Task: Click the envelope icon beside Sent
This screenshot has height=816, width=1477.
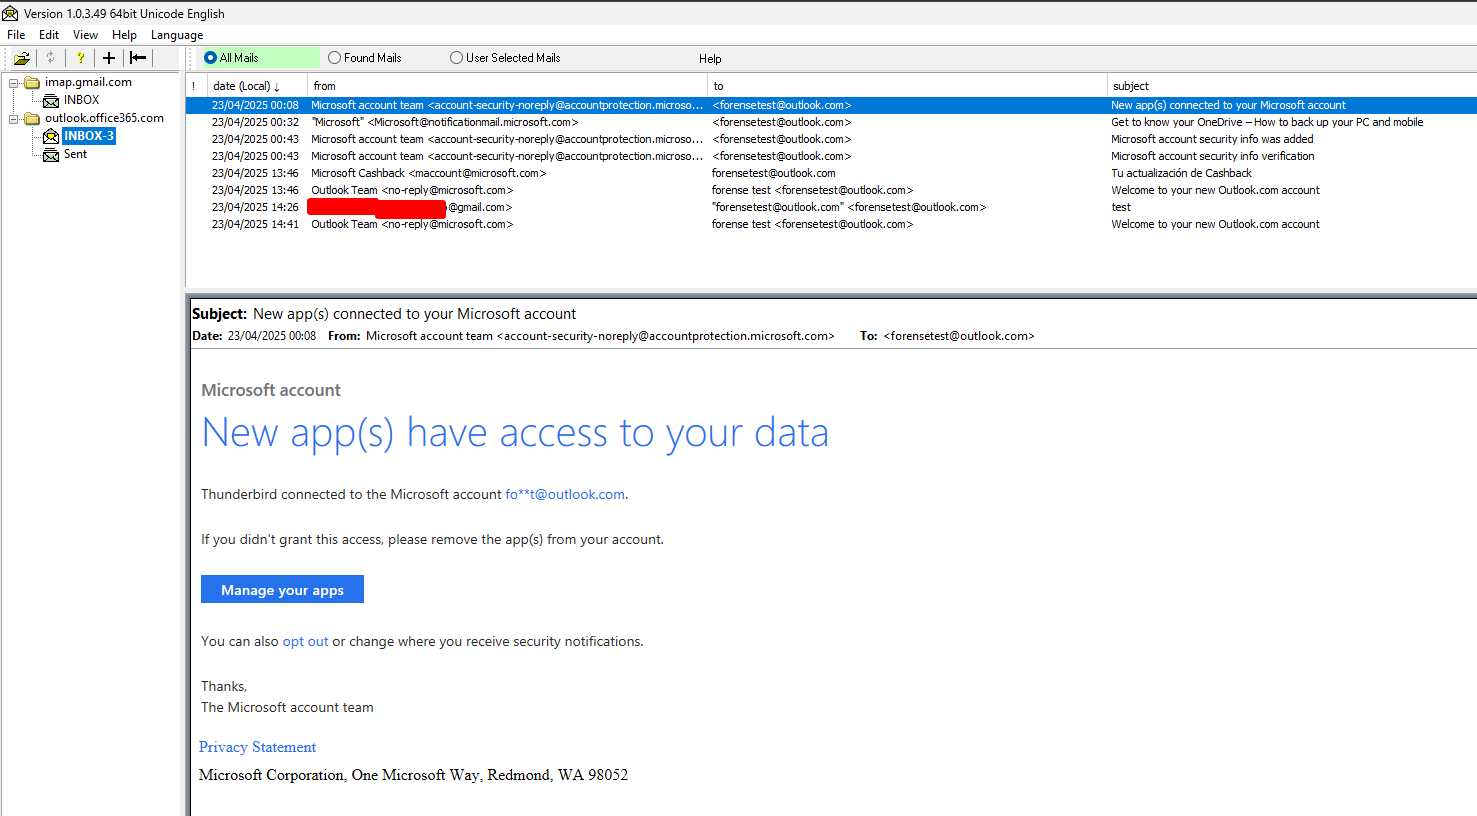Action: [x=51, y=154]
